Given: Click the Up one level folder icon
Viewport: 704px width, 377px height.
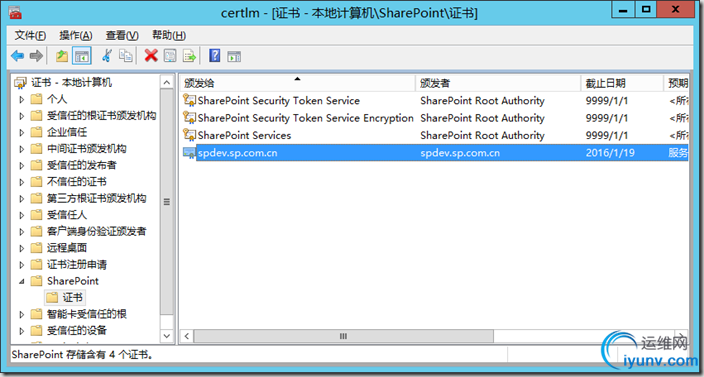Looking at the screenshot, I should pyautogui.click(x=62, y=56).
